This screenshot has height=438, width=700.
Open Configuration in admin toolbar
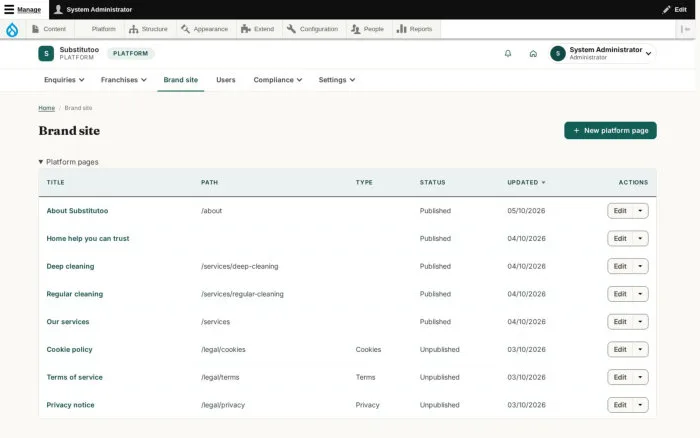pyautogui.click(x=312, y=29)
